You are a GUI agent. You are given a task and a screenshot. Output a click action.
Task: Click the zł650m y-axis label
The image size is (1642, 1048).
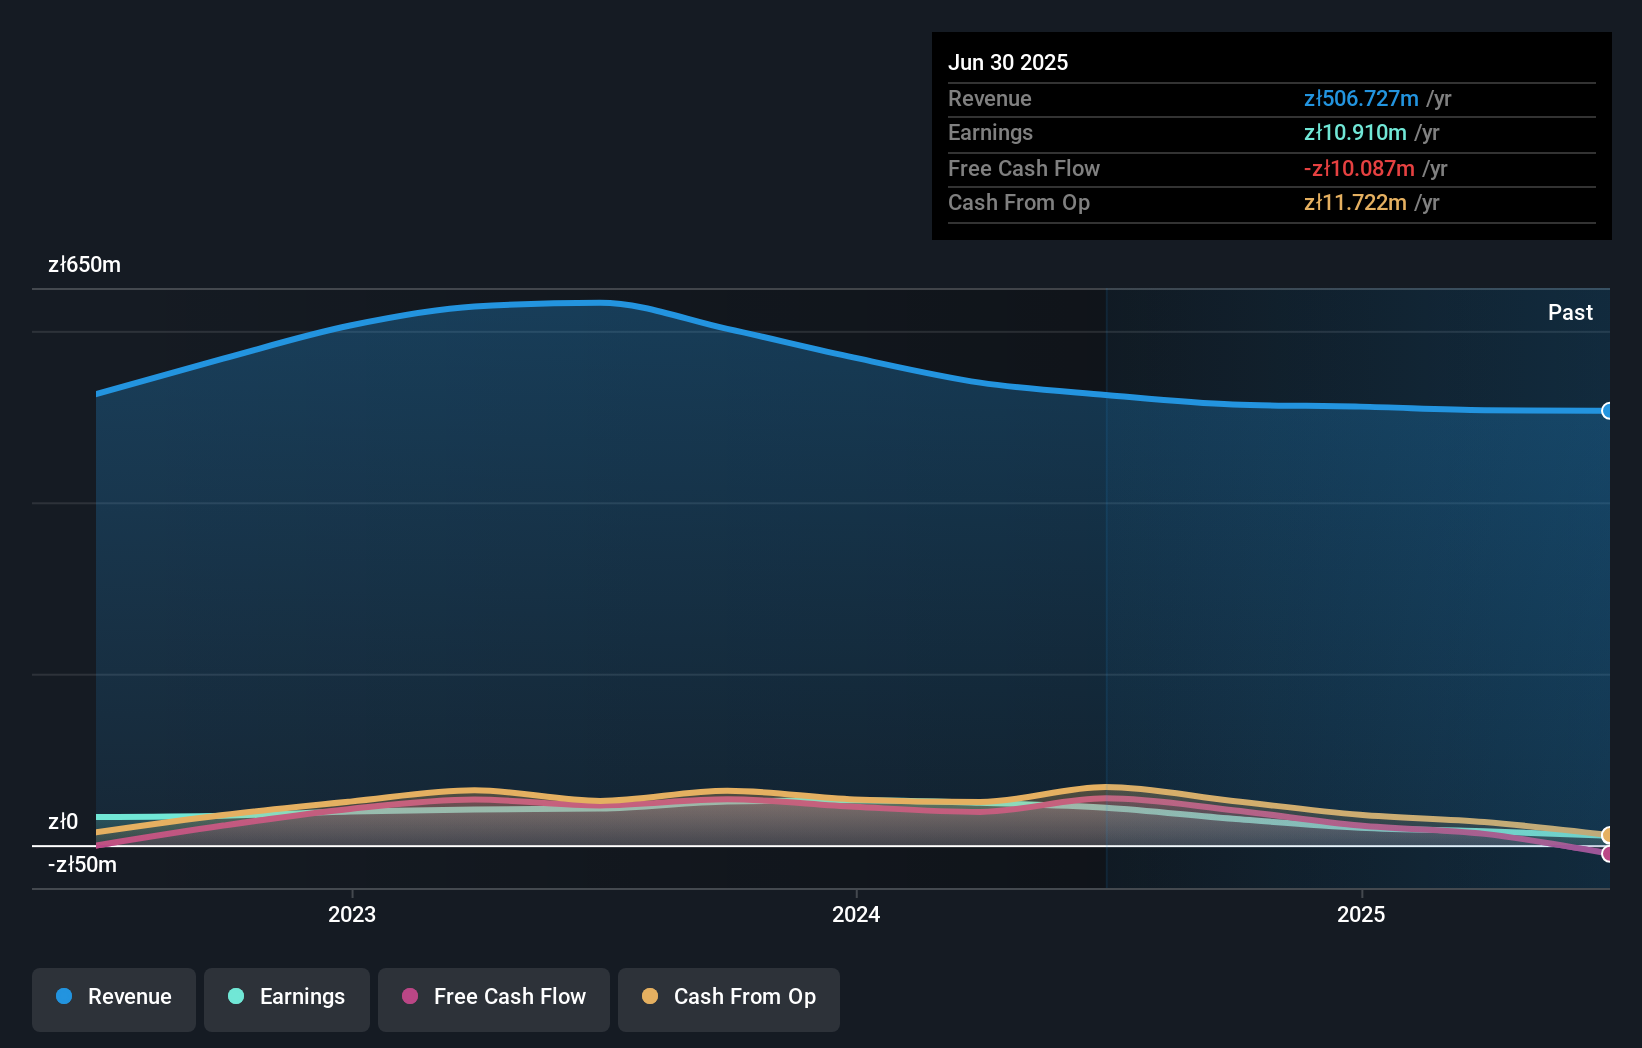[85, 265]
